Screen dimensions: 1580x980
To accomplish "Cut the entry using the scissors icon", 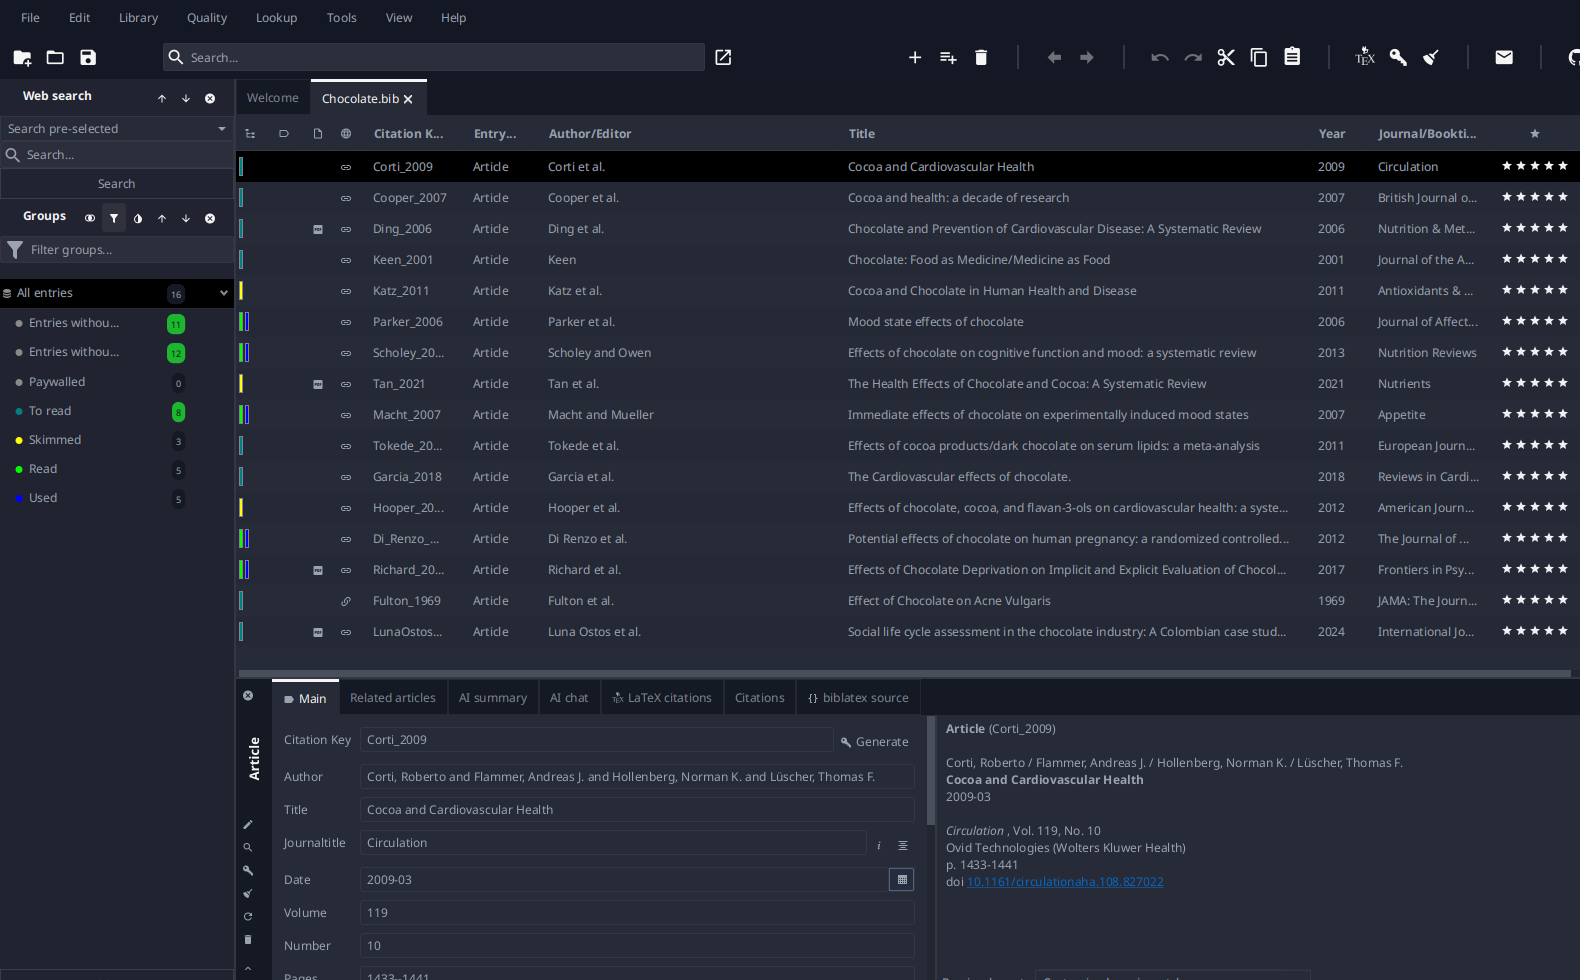I will (1226, 58).
